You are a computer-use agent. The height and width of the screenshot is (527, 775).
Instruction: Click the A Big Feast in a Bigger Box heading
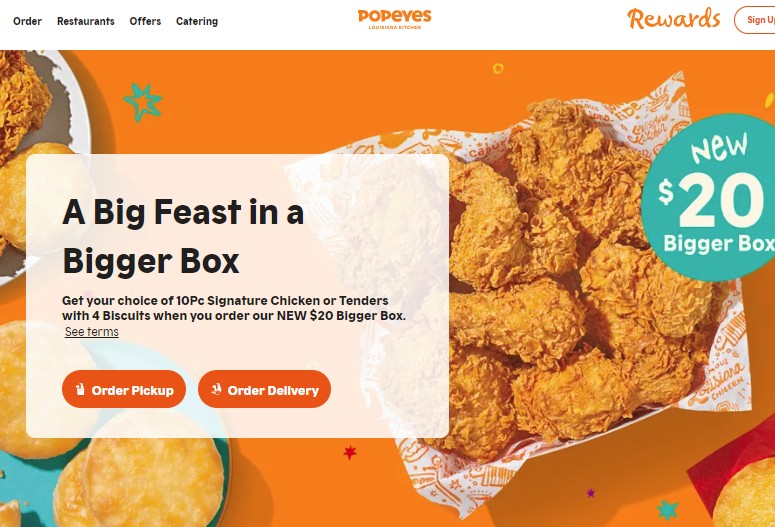pyautogui.click(x=183, y=236)
